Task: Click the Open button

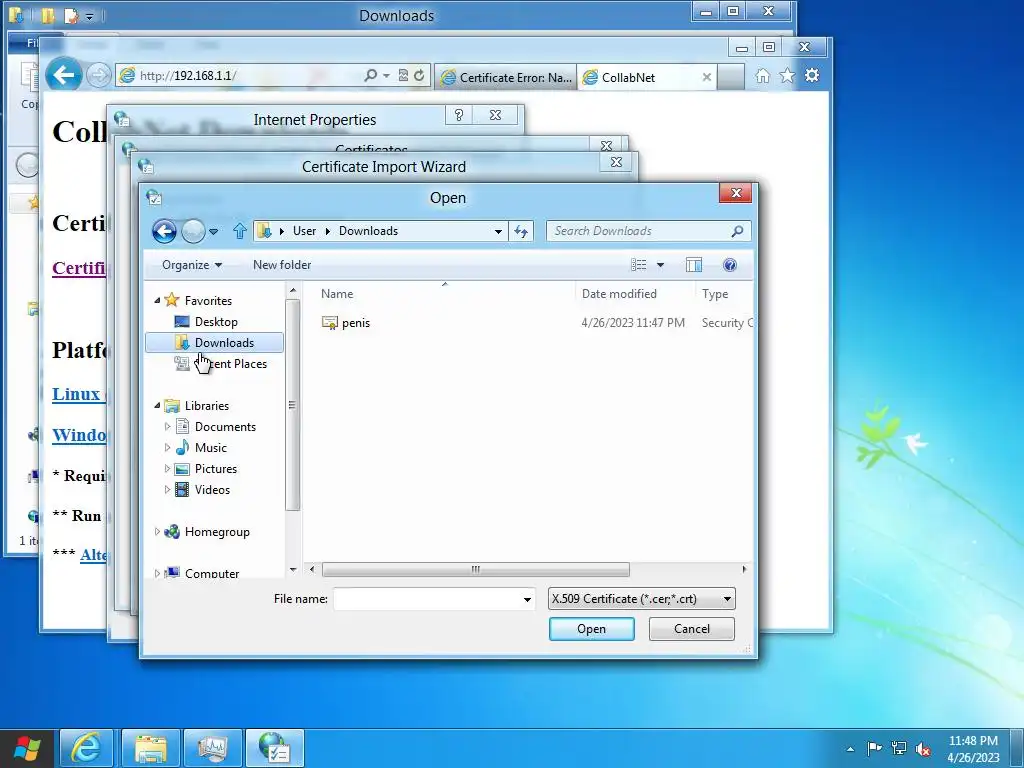Action: point(592,629)
